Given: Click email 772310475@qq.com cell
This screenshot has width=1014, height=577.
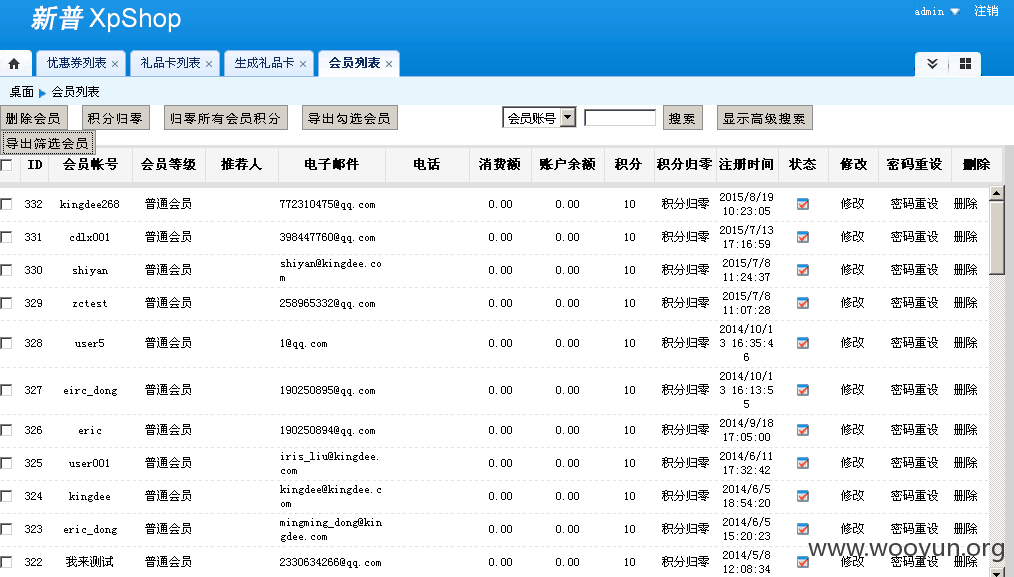Looking at the screenshot, I should [x=327, y=204].
